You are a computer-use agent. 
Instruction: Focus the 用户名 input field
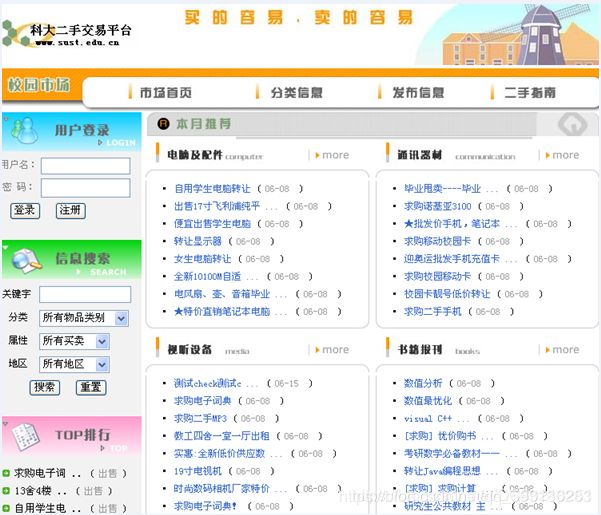pyautogui.click(x=85, y=166)
